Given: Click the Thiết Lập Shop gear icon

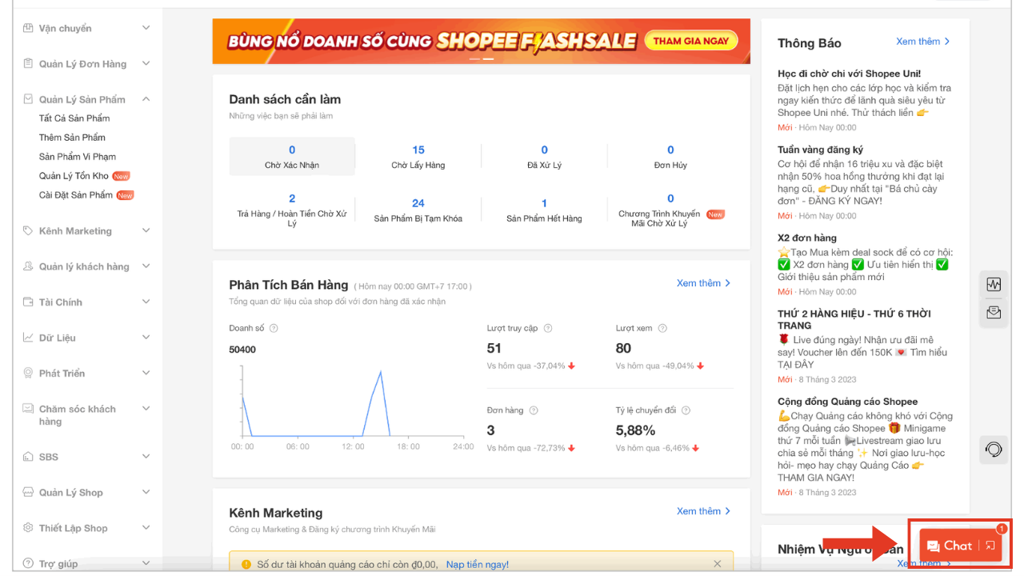Looking at the screenshot, I should tap(28, 528).
